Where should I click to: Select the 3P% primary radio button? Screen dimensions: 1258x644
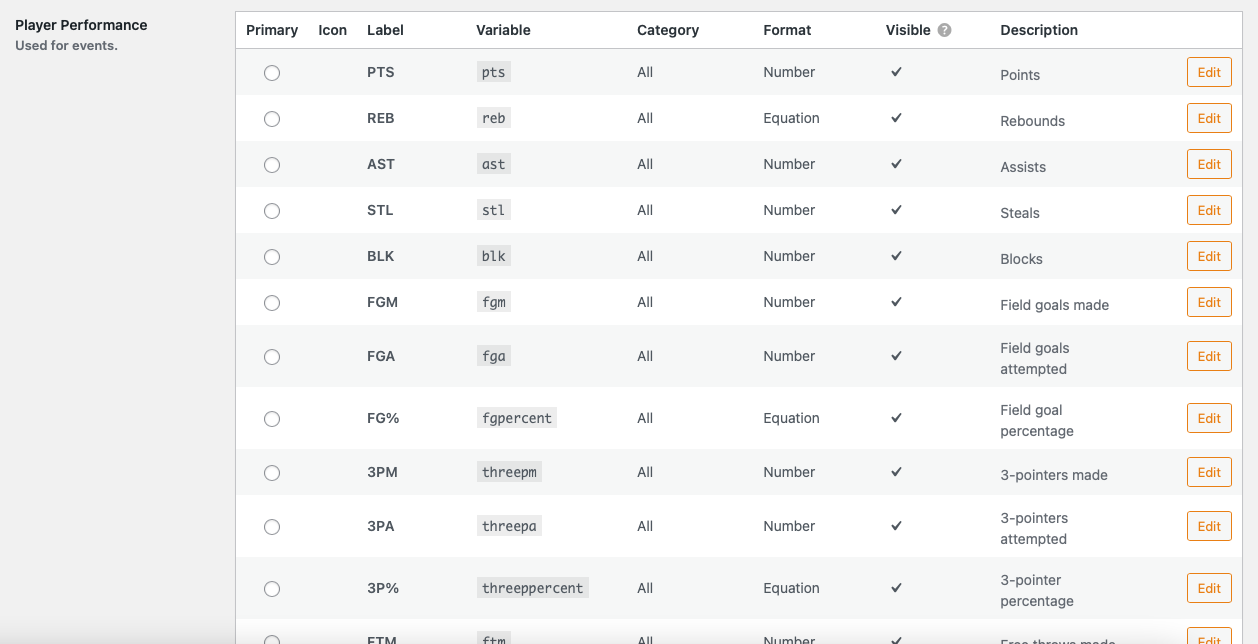(272, 589)
